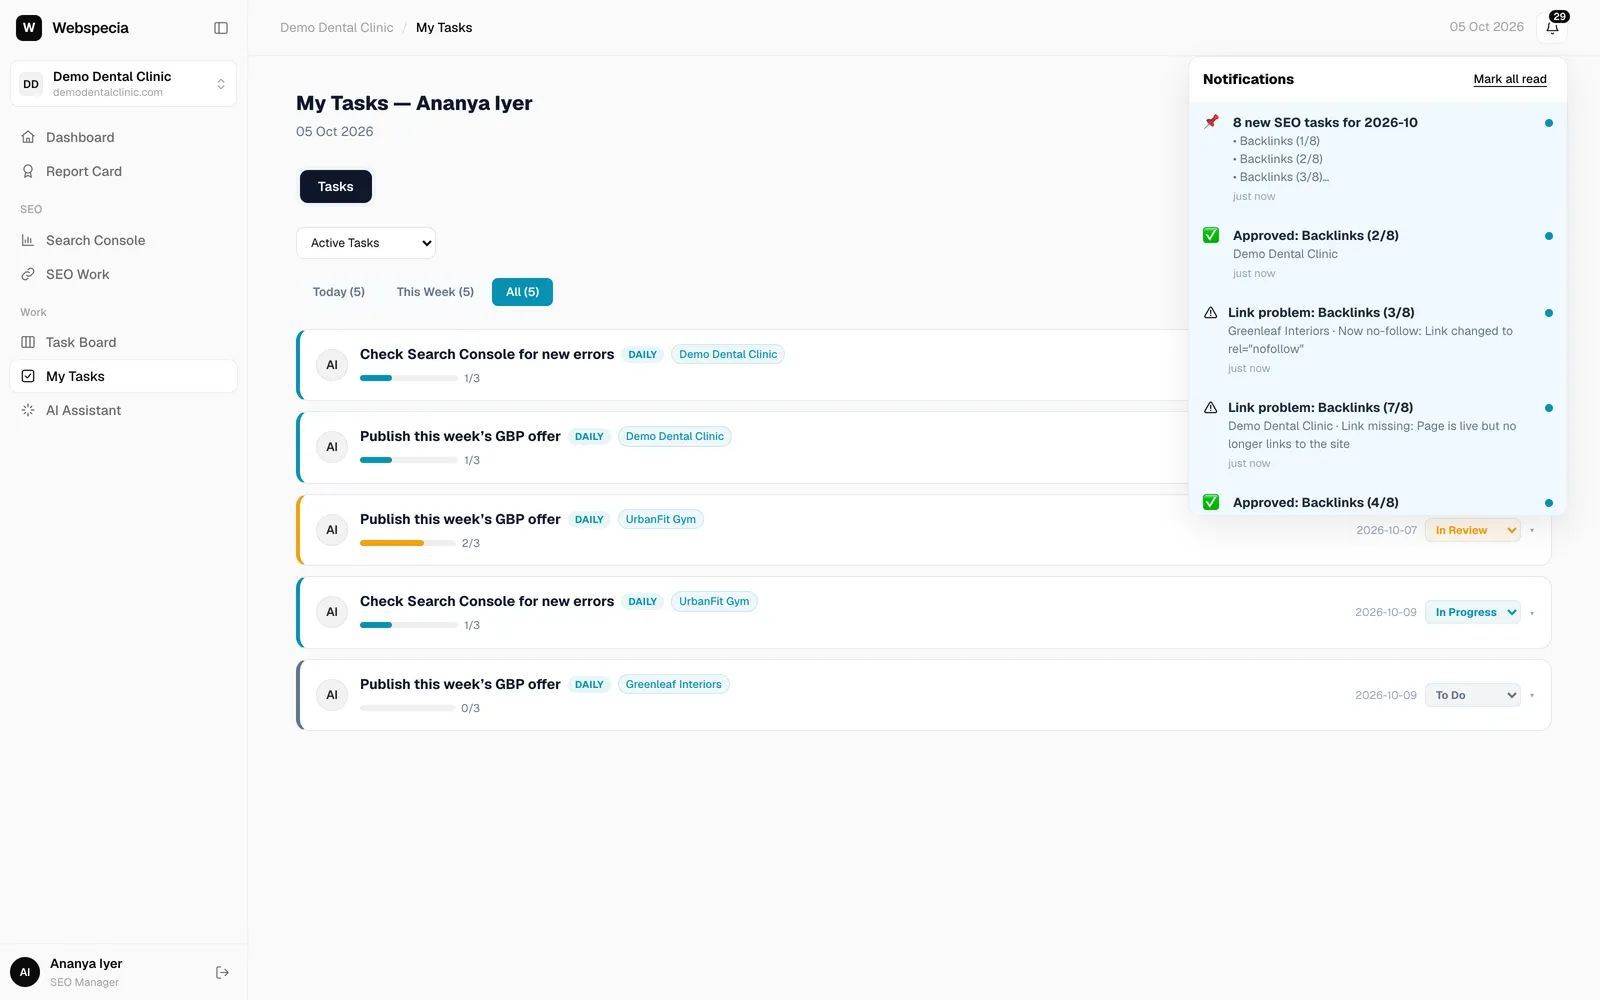The height and width of the screenshot is (1000, 1600).
Task: Click the warning icon on Link problem: Backlinks (3/8)
Action: point(1210,312)
